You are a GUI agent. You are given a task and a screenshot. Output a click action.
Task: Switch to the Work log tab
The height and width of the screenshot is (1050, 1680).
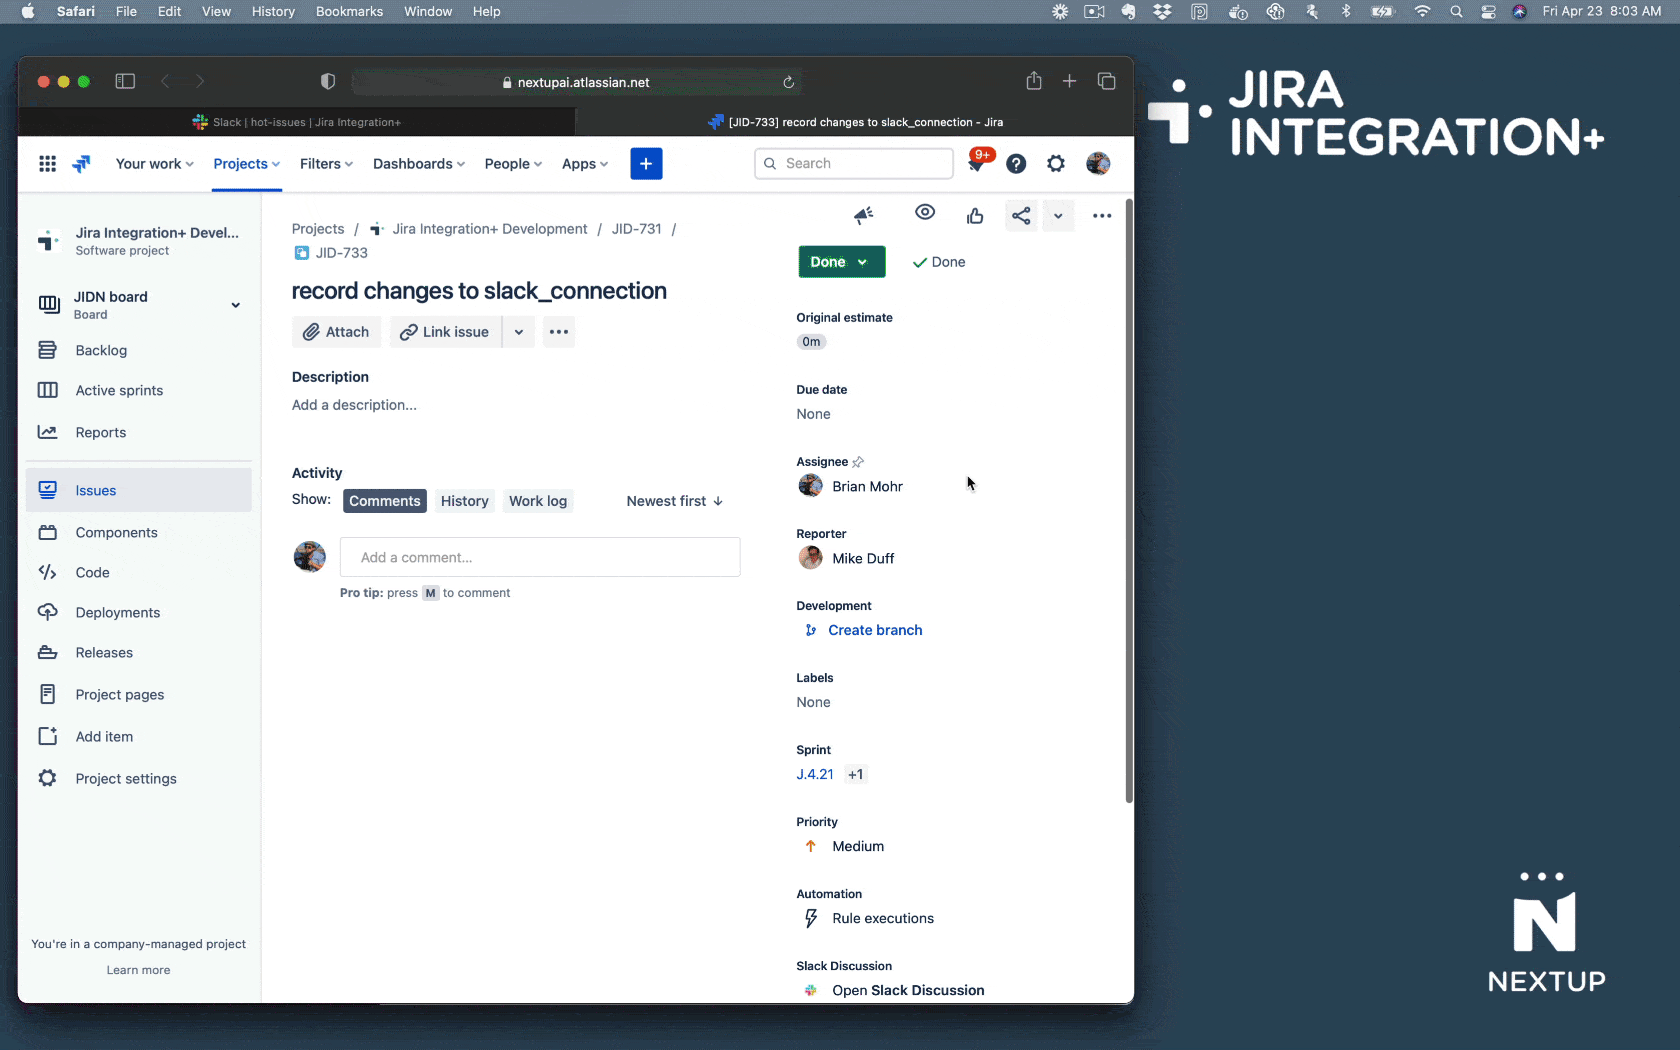coord(538,501)
